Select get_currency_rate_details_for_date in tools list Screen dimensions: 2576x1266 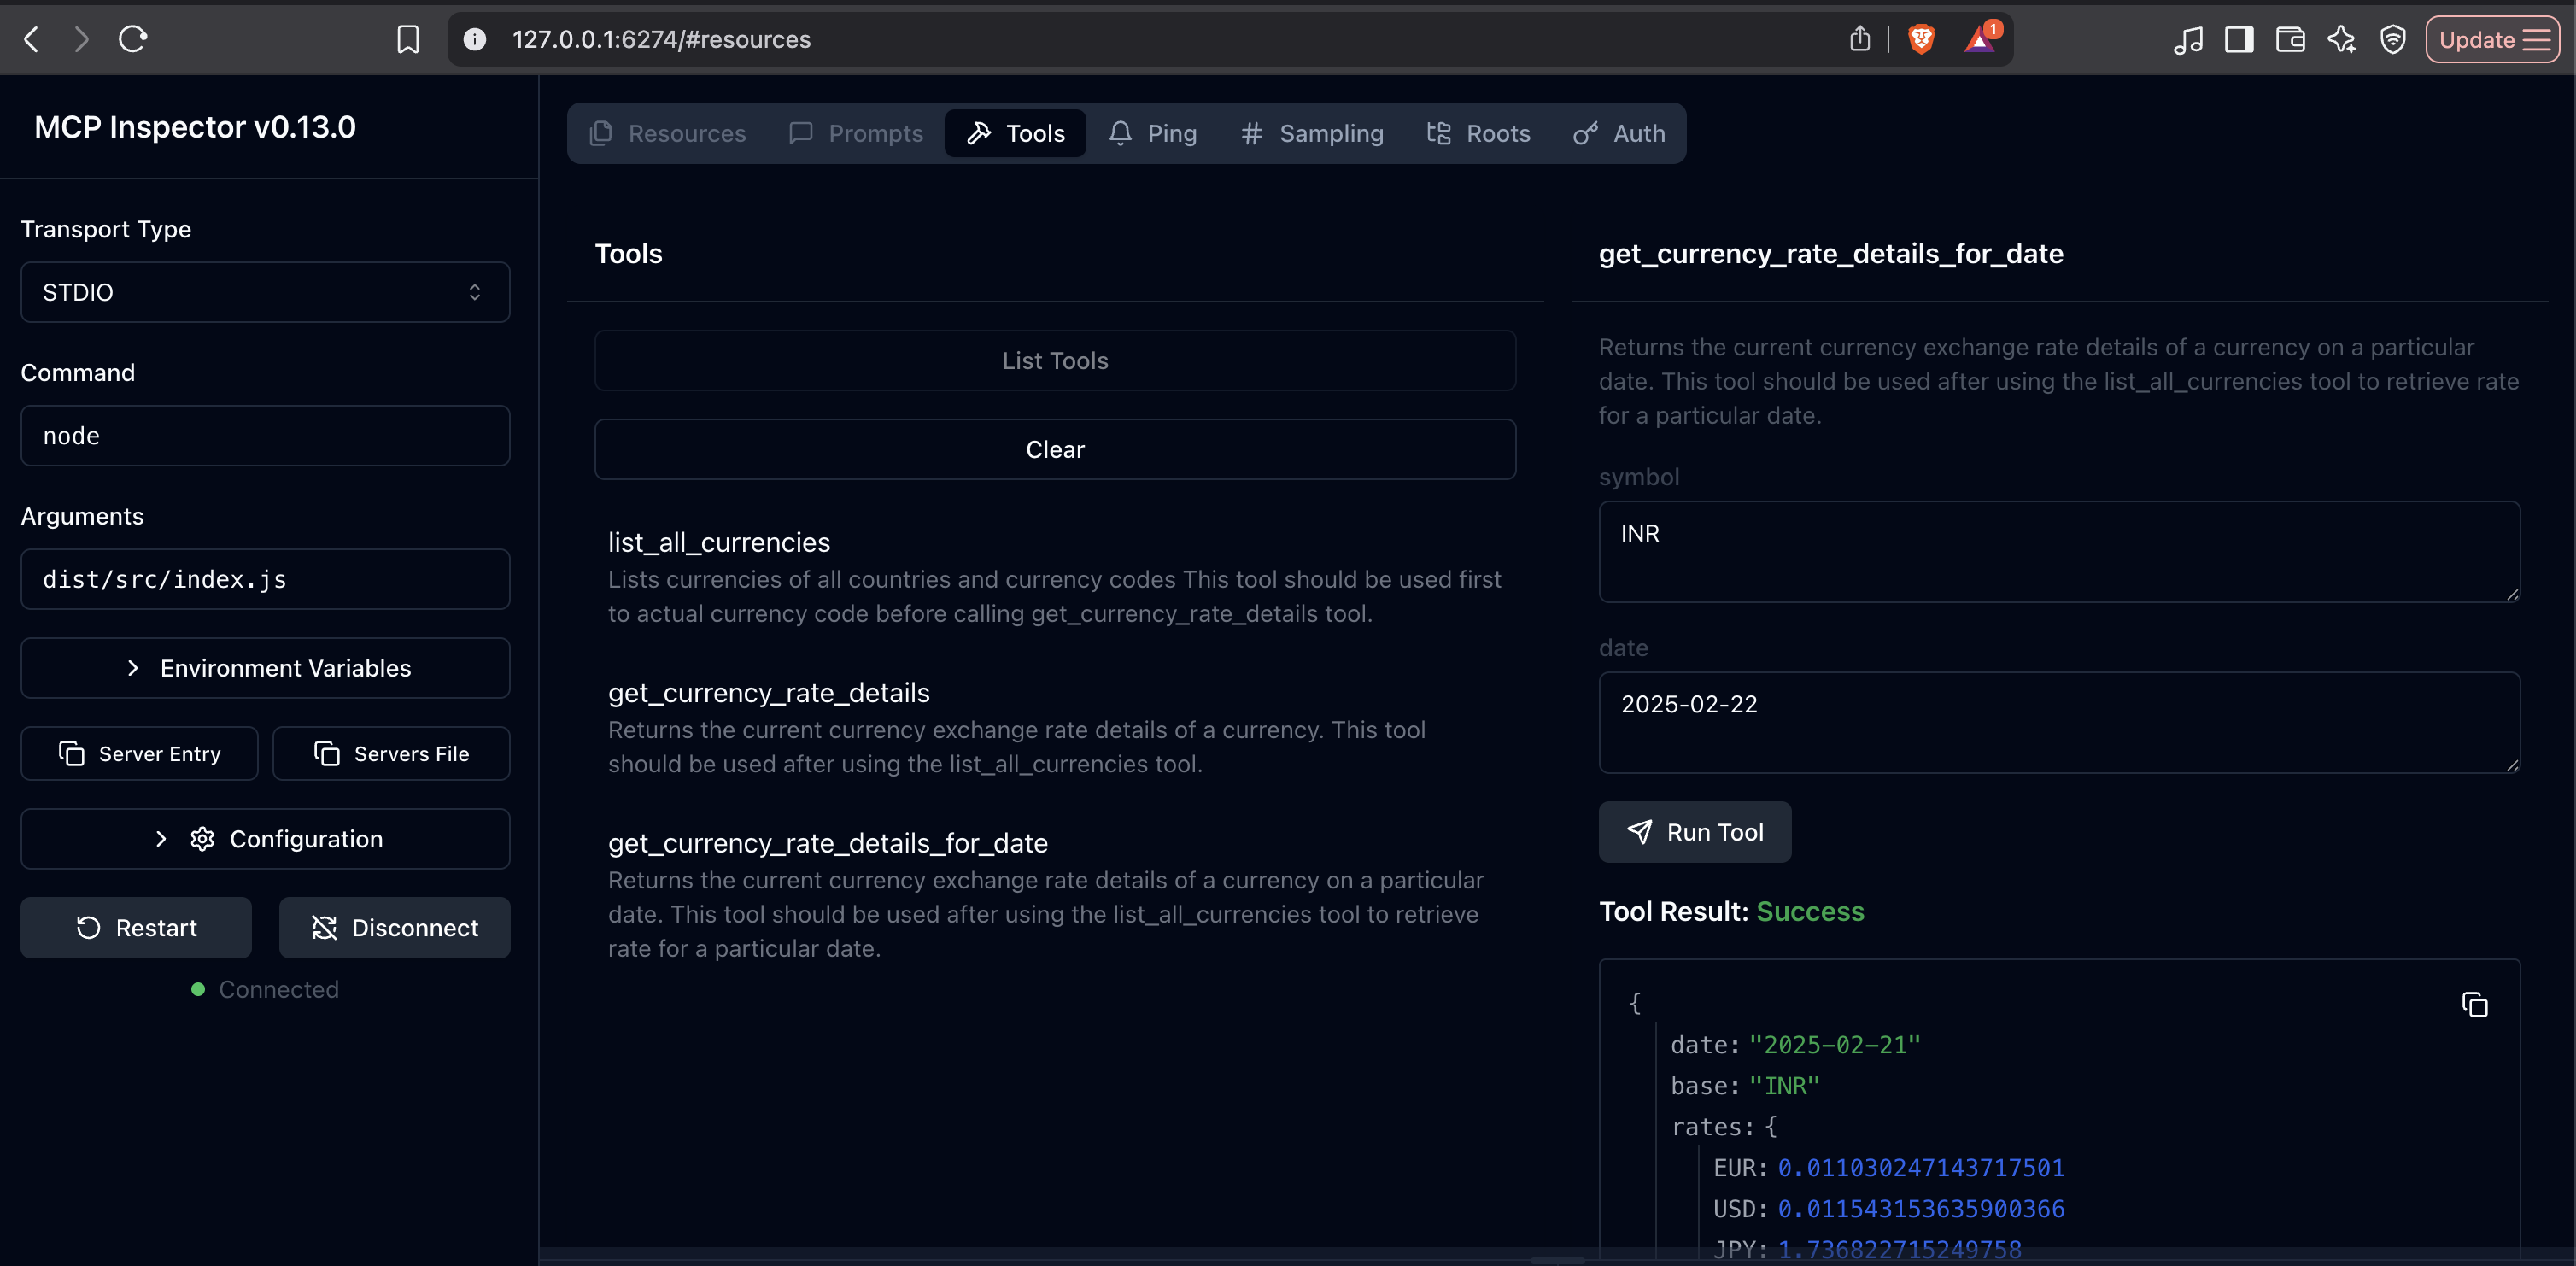[1055, 895]
